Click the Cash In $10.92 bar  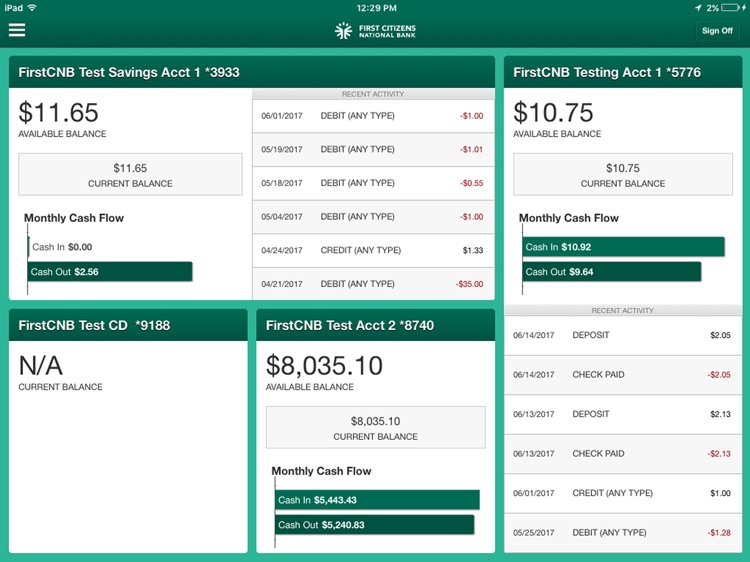coord(623,247)
